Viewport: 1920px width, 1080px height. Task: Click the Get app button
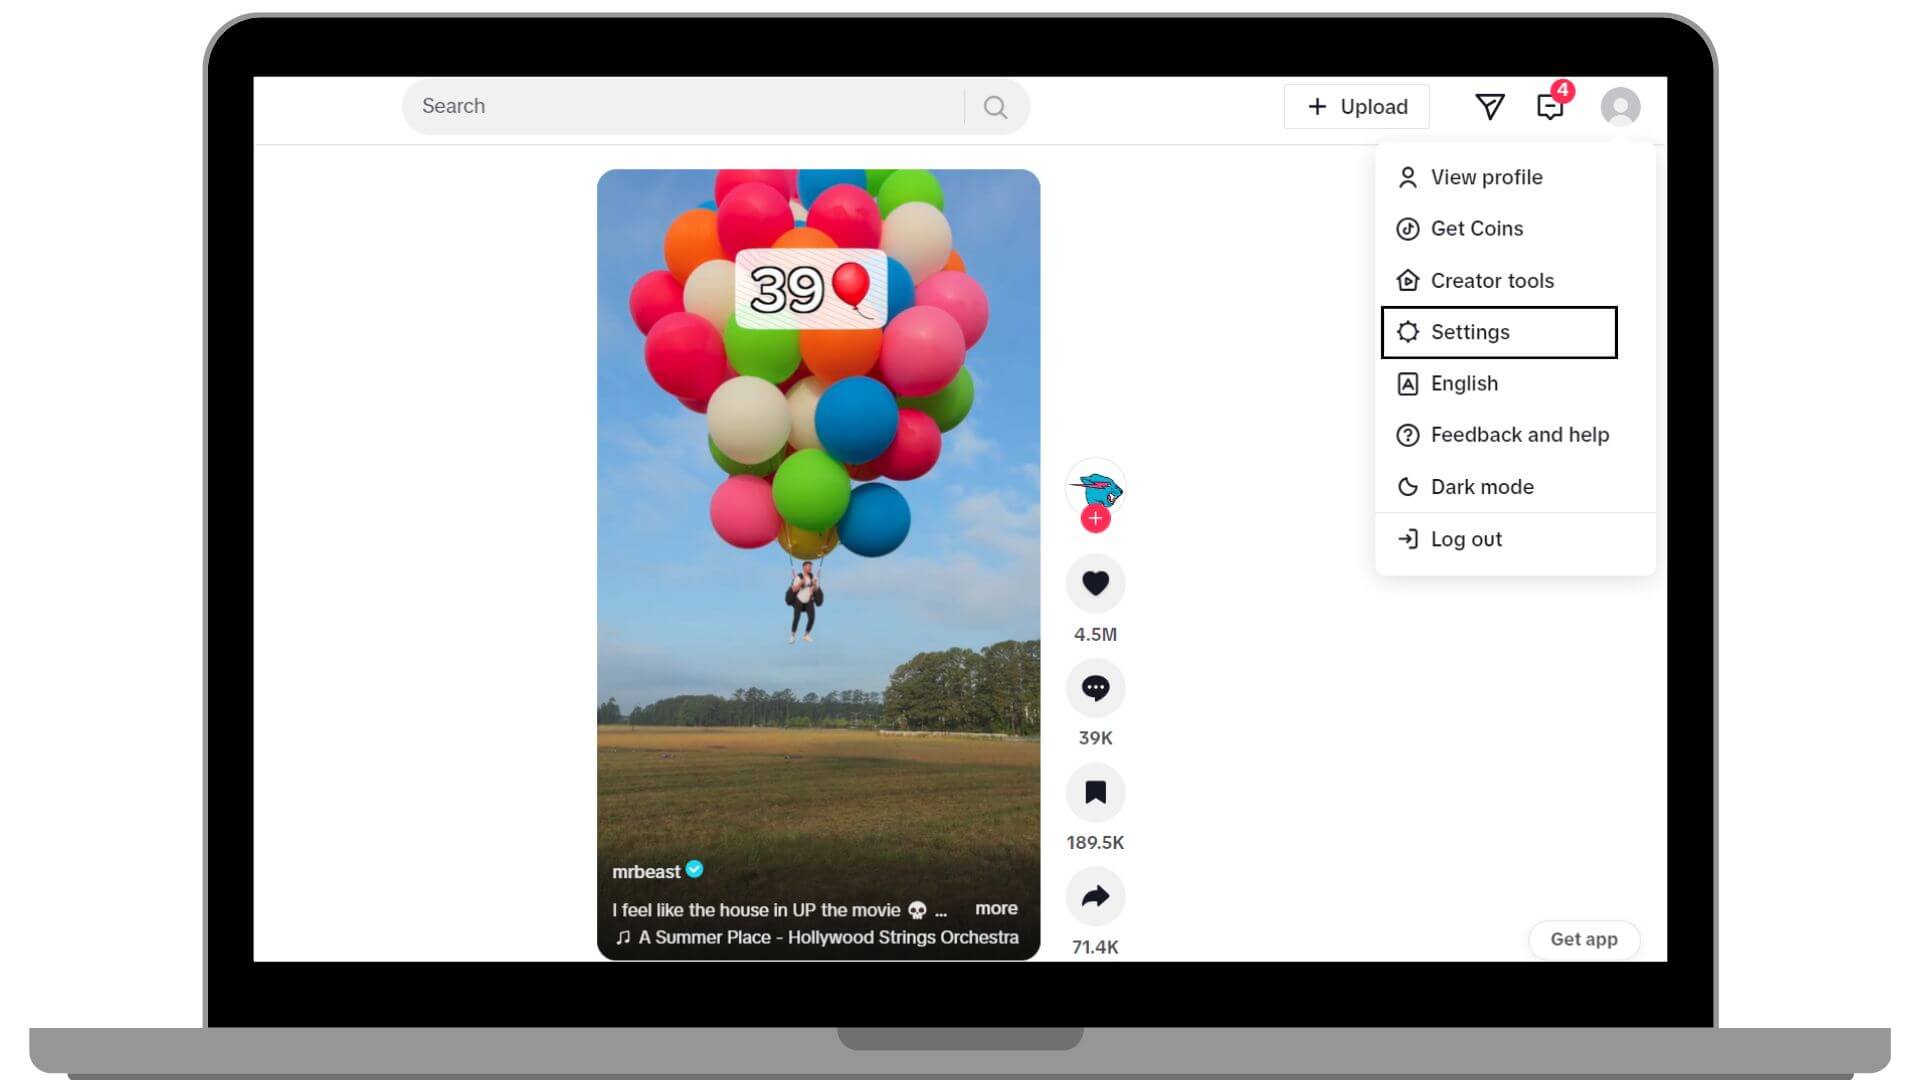click(1584, 939)
